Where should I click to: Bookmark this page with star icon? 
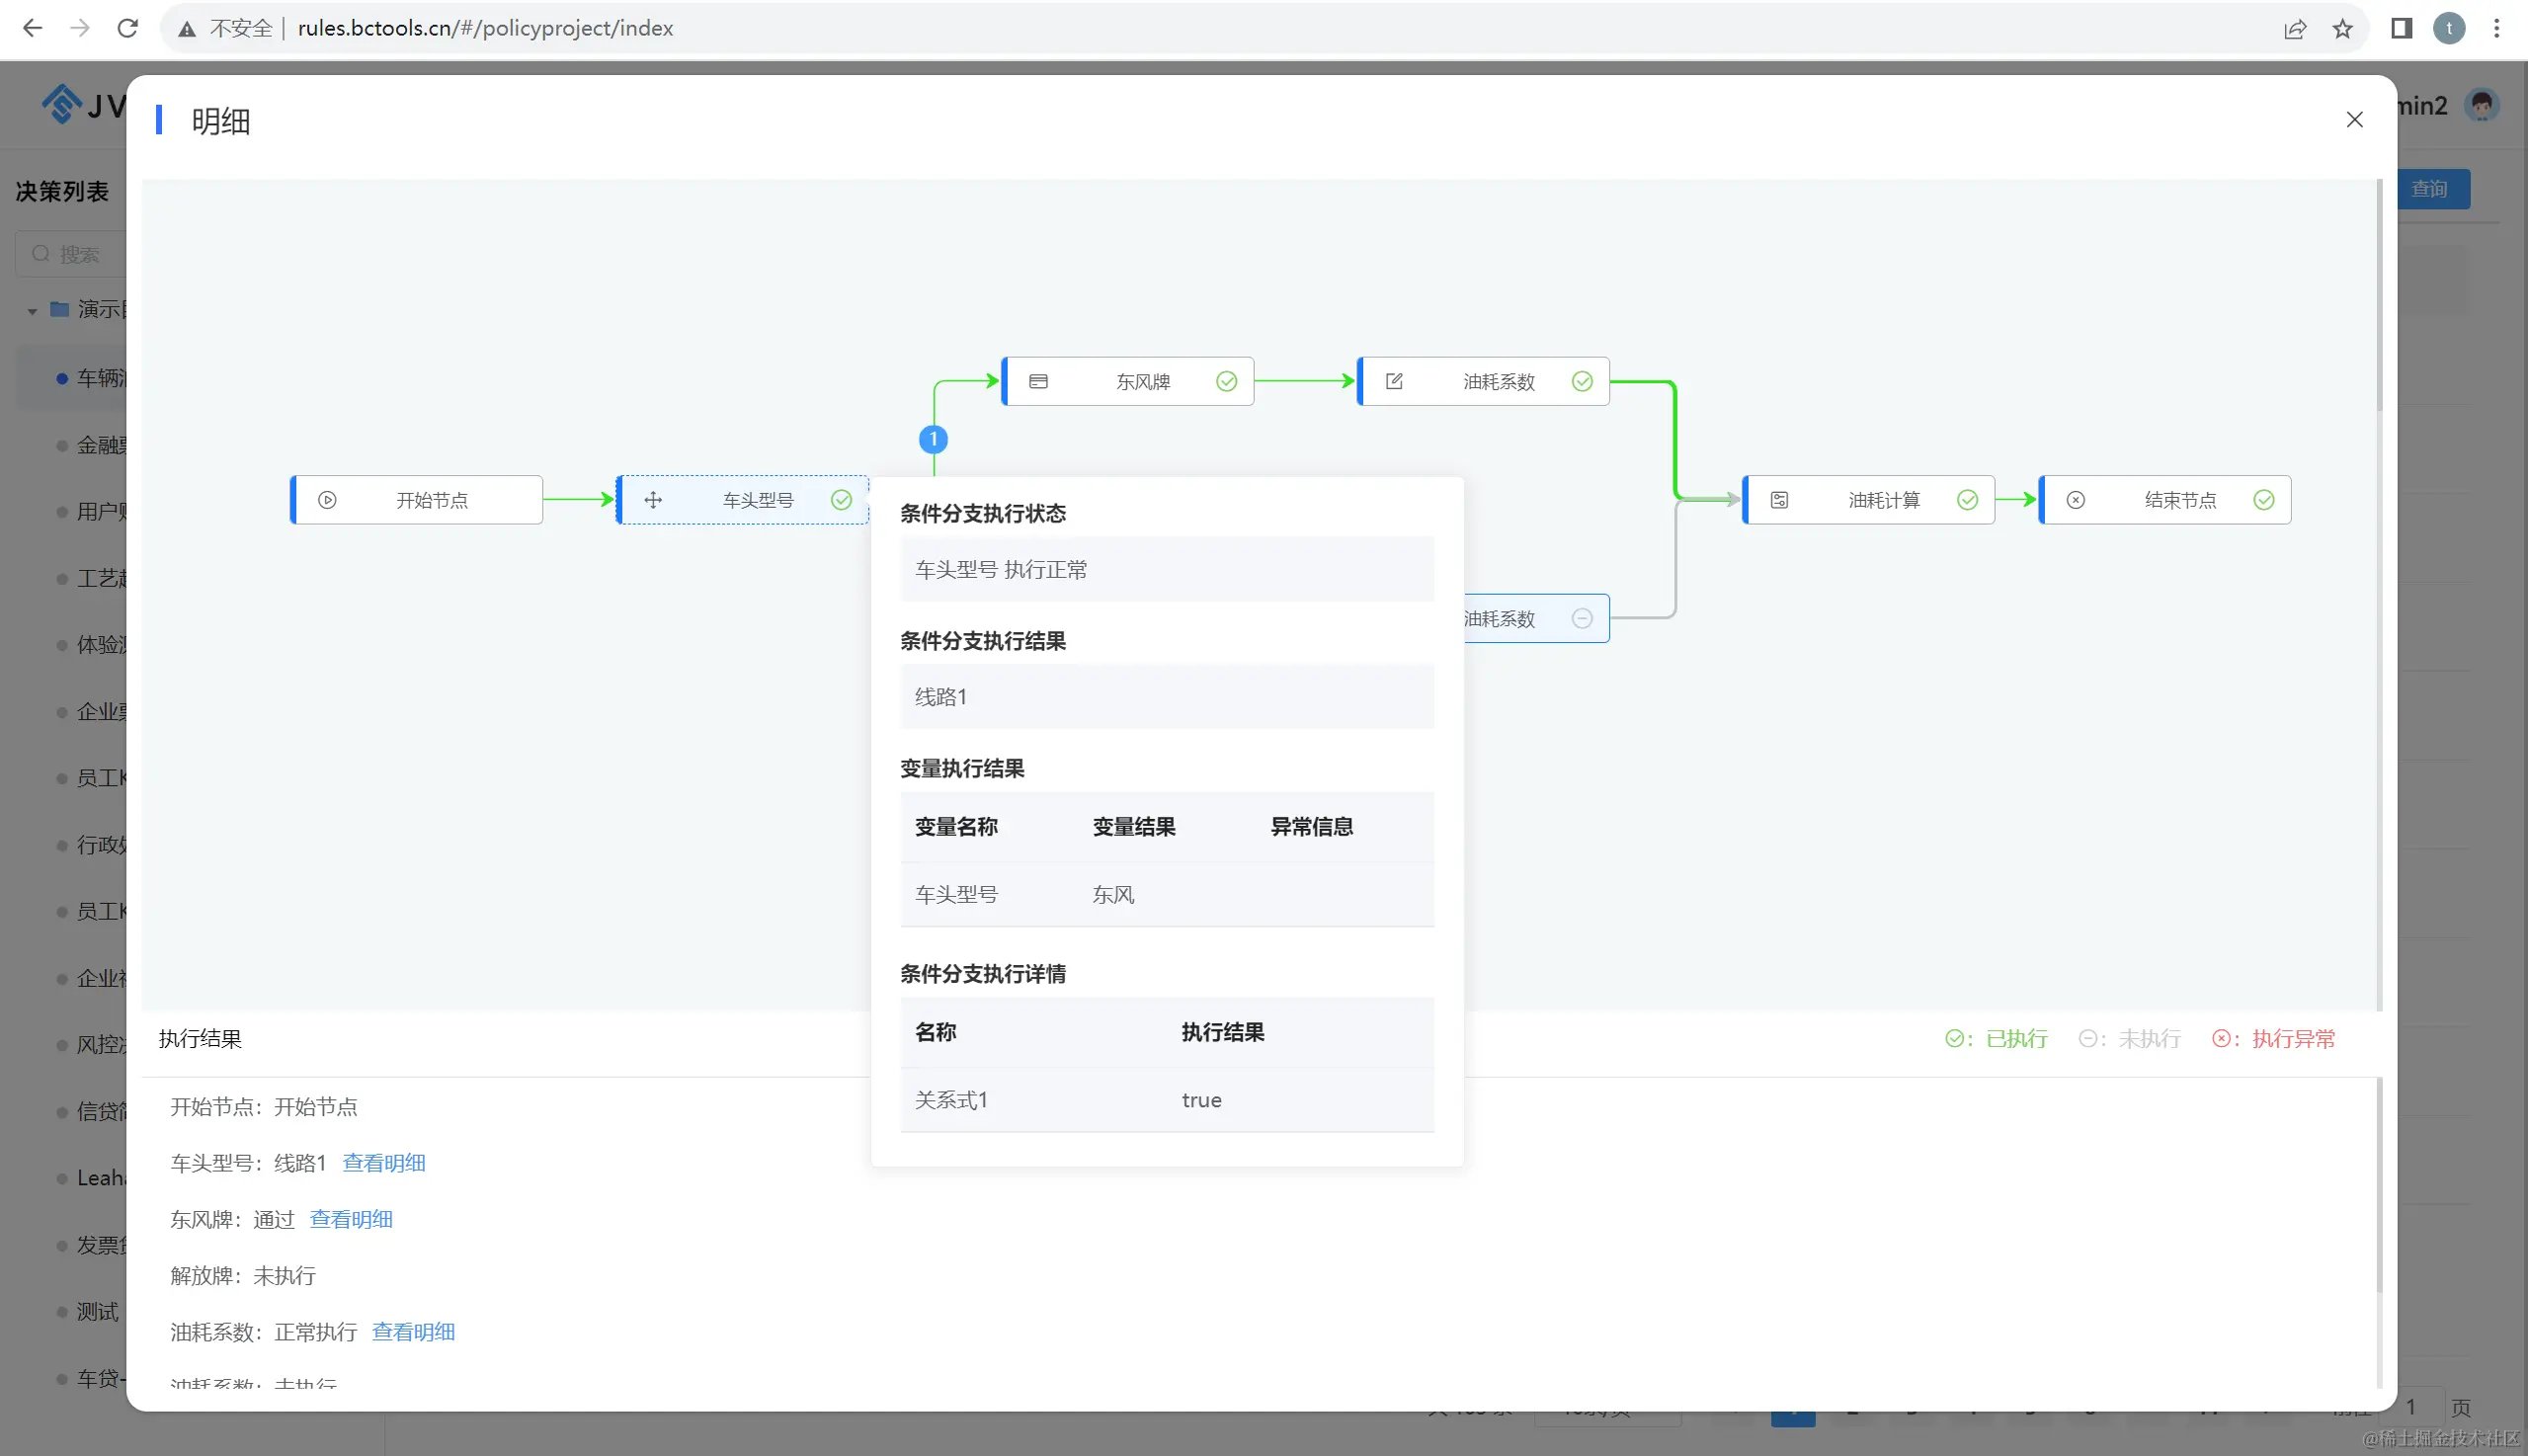point(2342,28)
